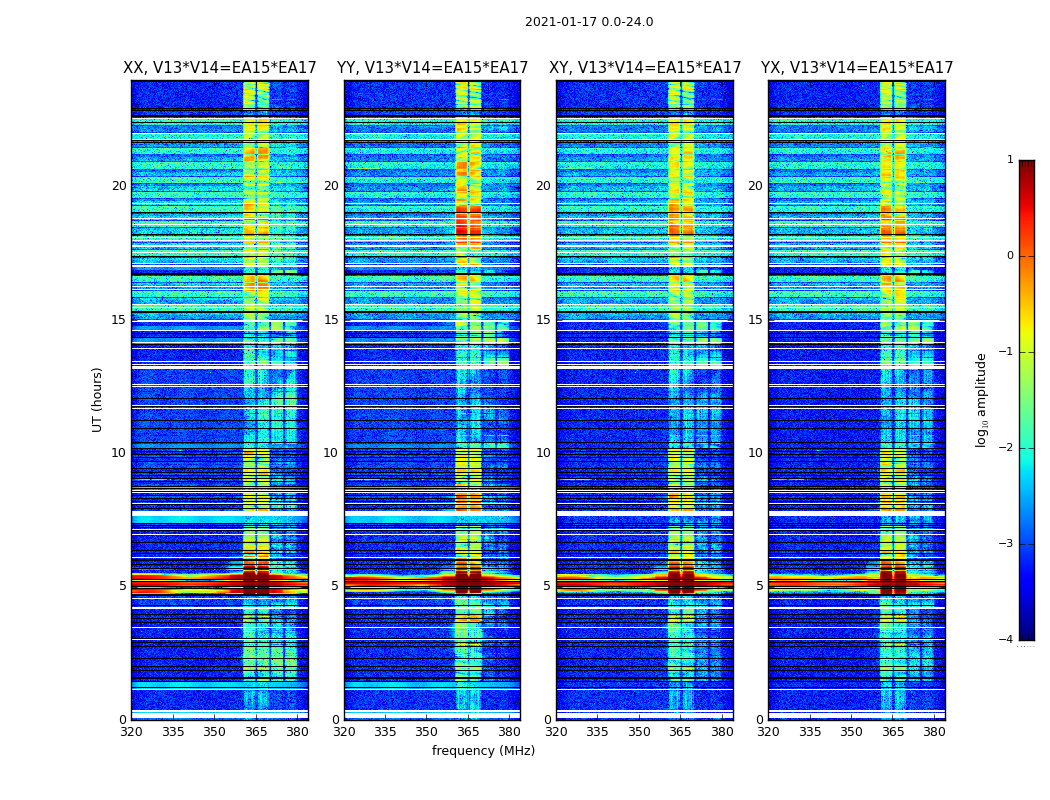Click the 10 hour tick beside XX panel
1050x800 pixels.
pos(118,453)
